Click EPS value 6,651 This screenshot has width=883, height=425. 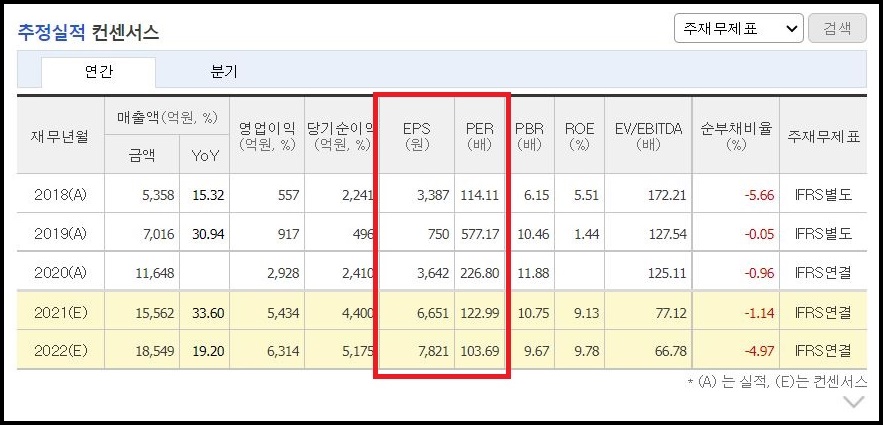431,313
